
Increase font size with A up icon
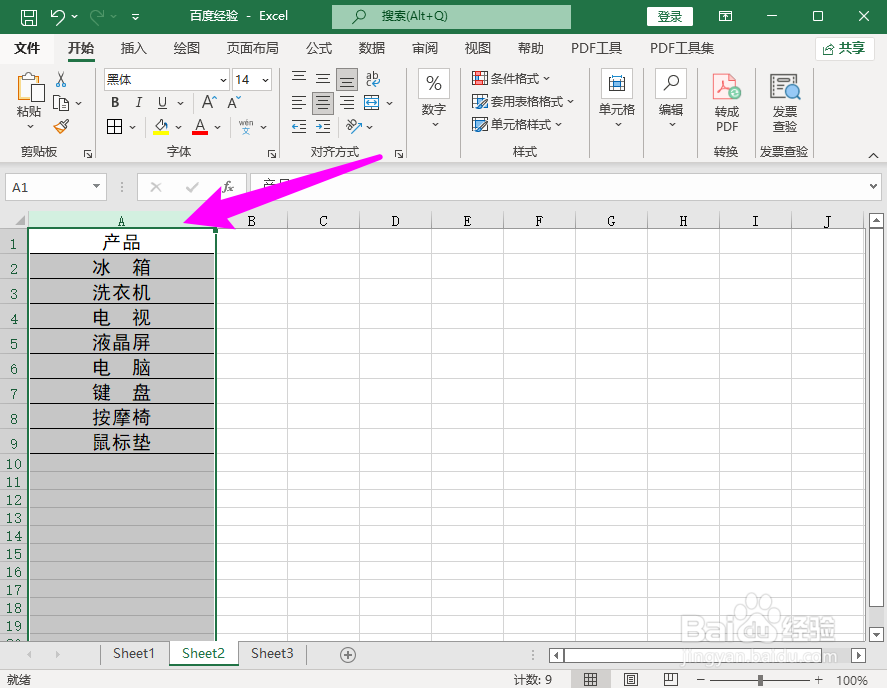tap(209, 102)
